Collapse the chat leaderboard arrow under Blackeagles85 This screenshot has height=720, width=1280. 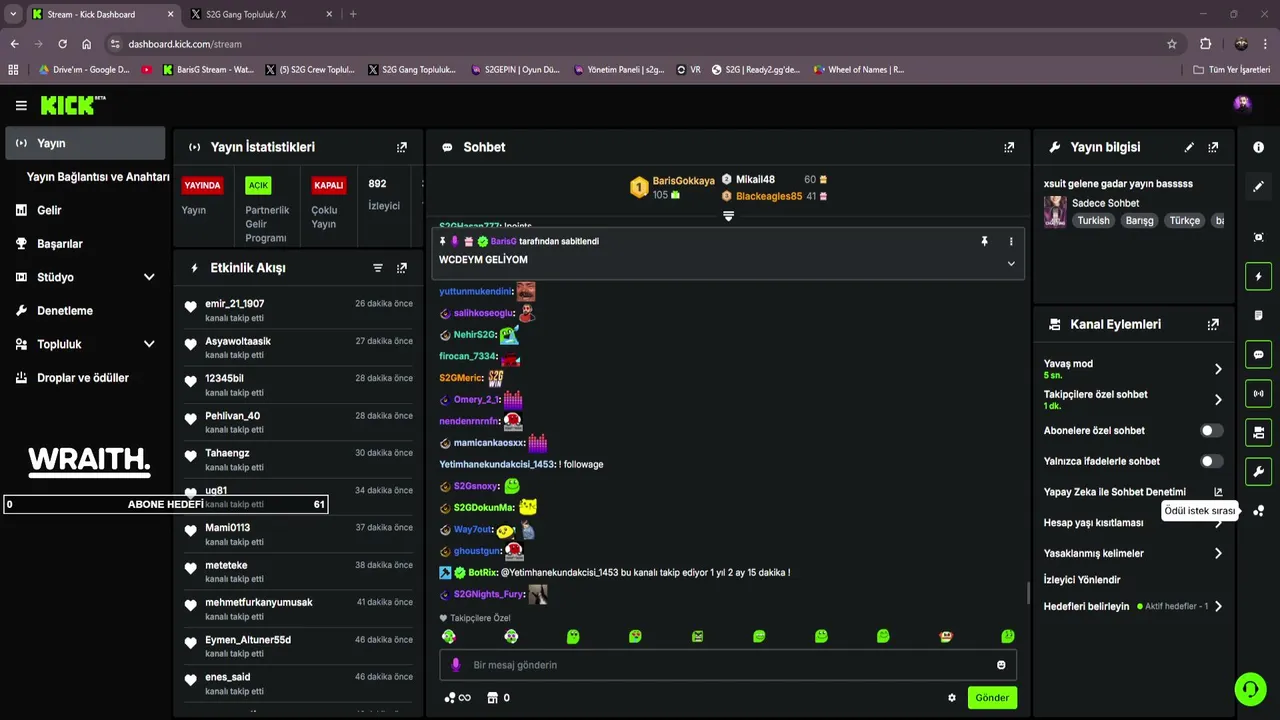728,216
